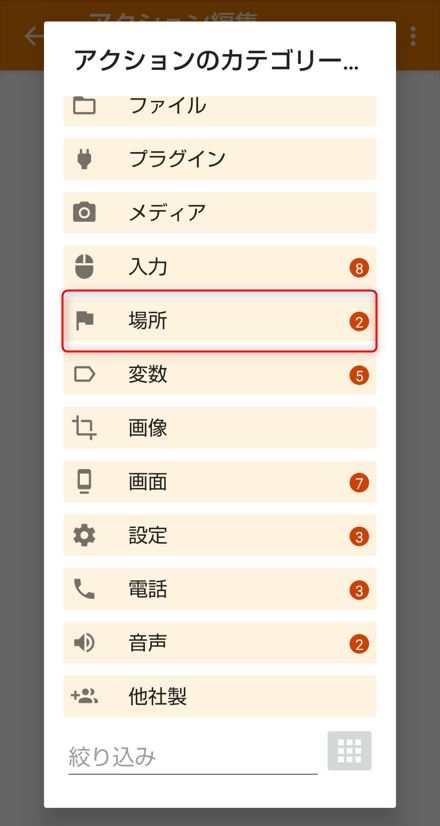The image size is (440, 826).
Task: Open the three-dot overflow menu
Action: [413, 36]
